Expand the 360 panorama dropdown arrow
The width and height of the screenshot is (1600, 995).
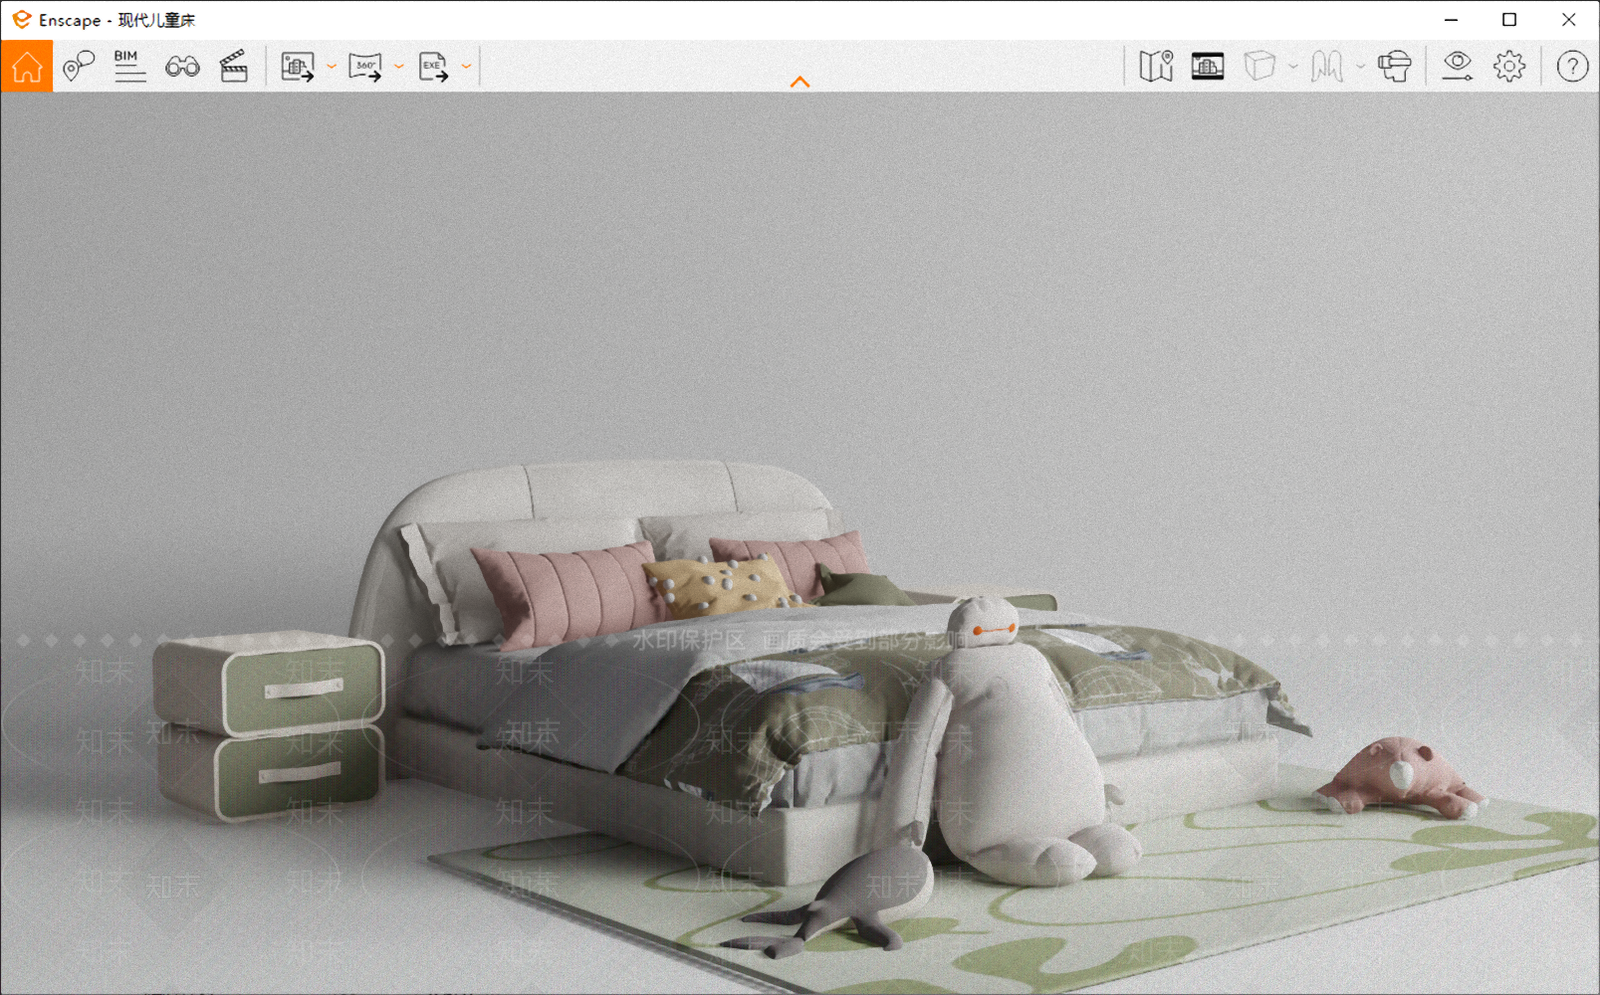click(399, 67)
